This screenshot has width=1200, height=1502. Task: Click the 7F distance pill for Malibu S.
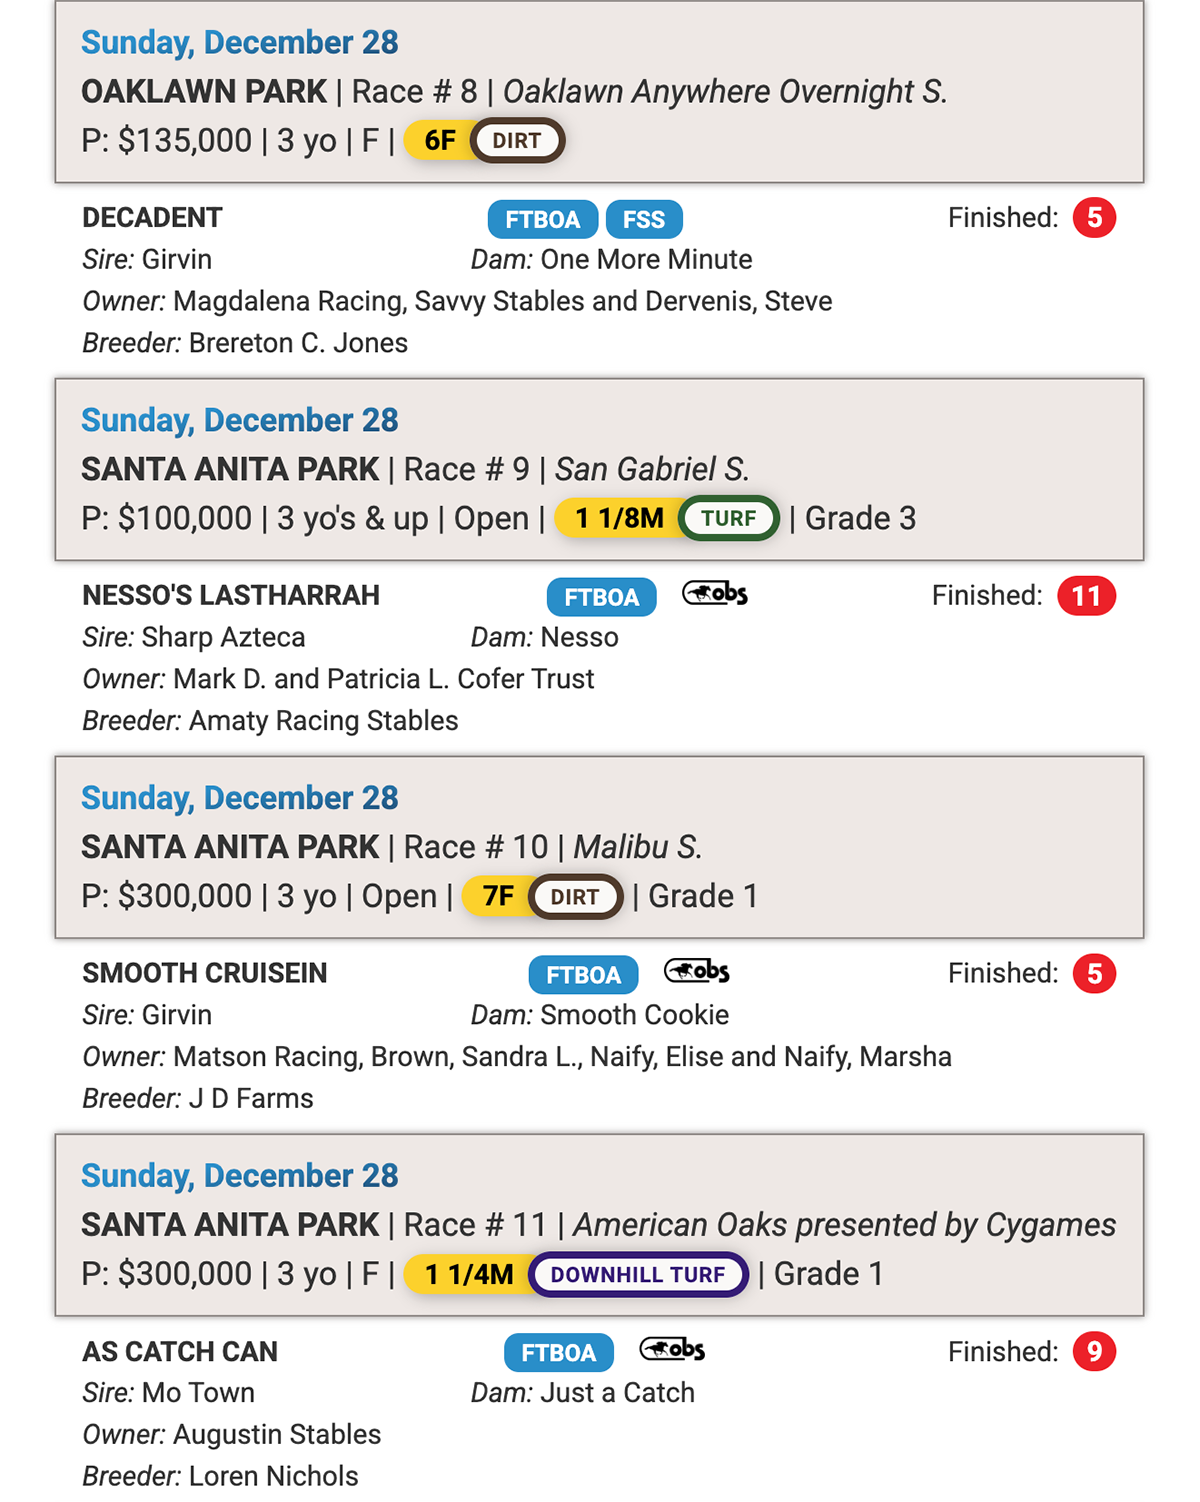(497, 897)
